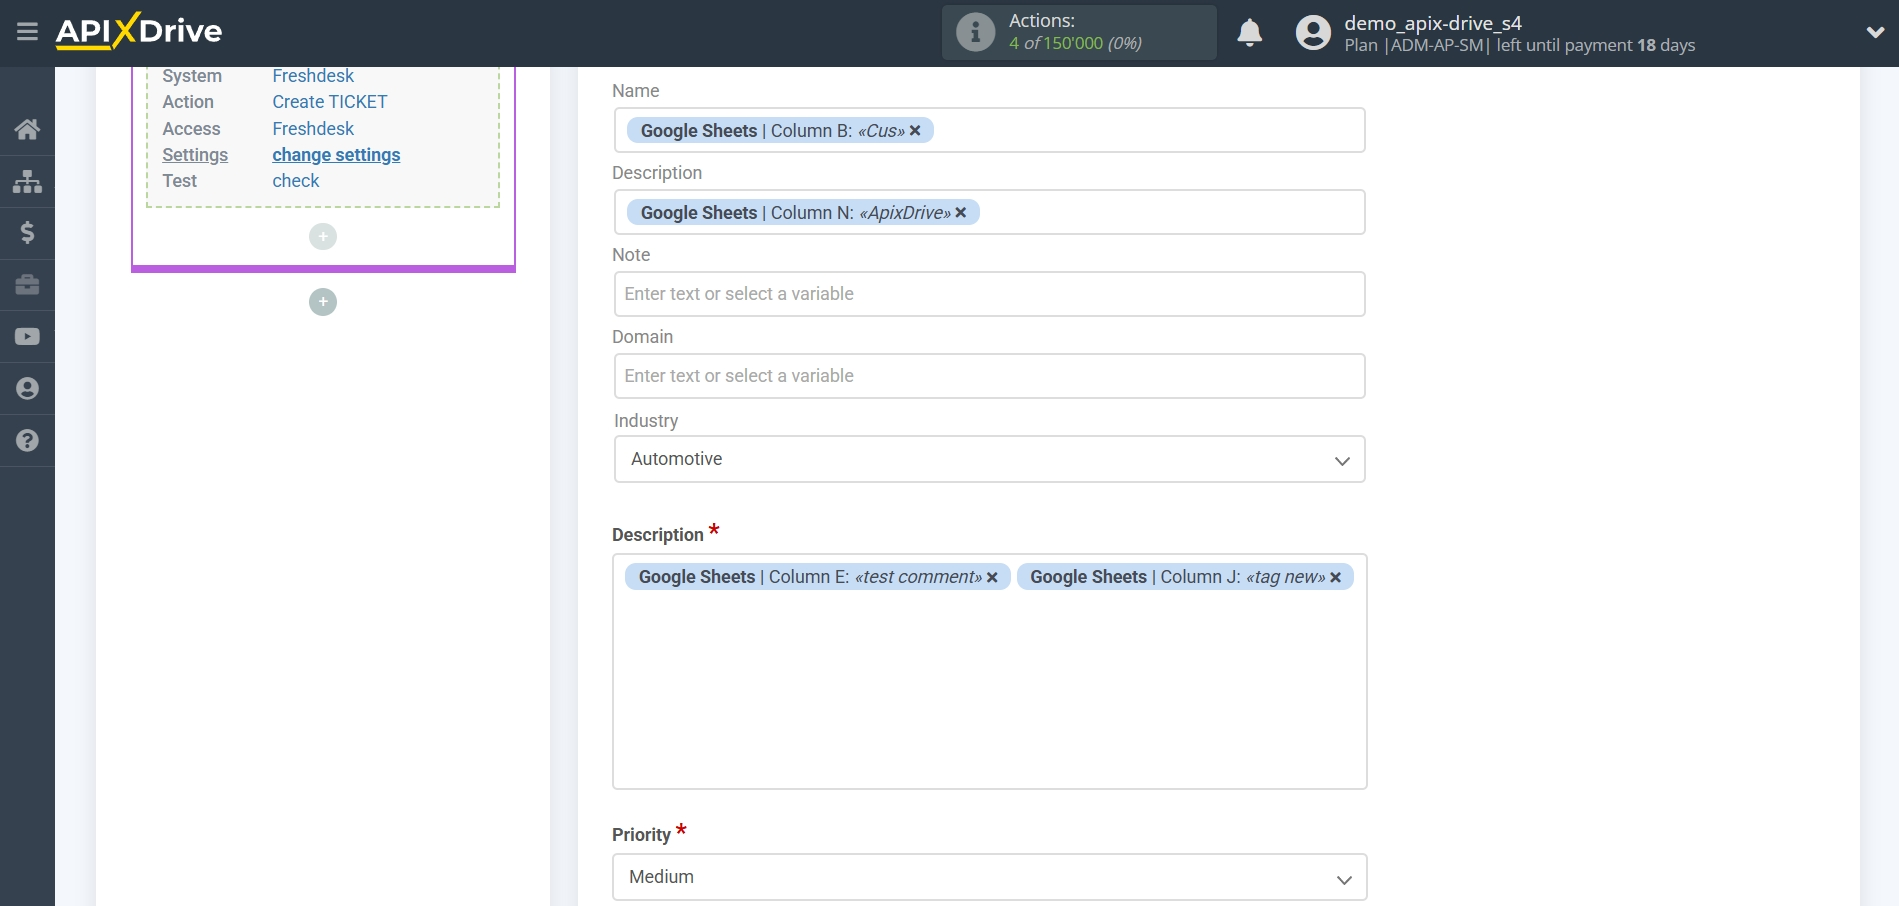Click into the Note input field

989,294
